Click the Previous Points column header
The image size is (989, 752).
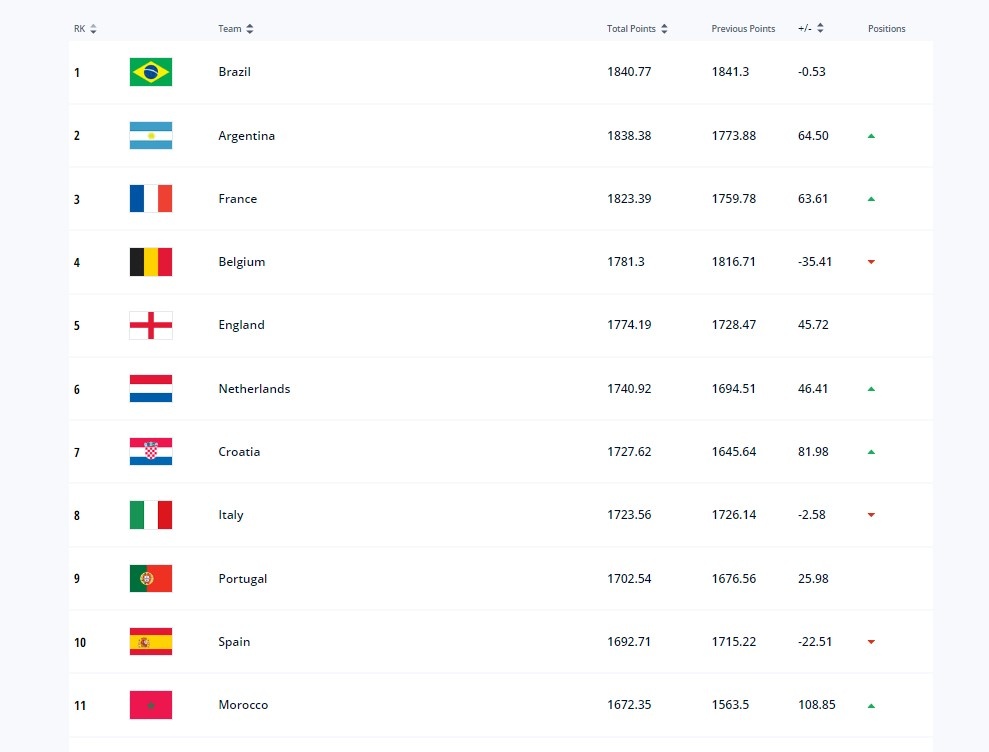tap(743, 29)
